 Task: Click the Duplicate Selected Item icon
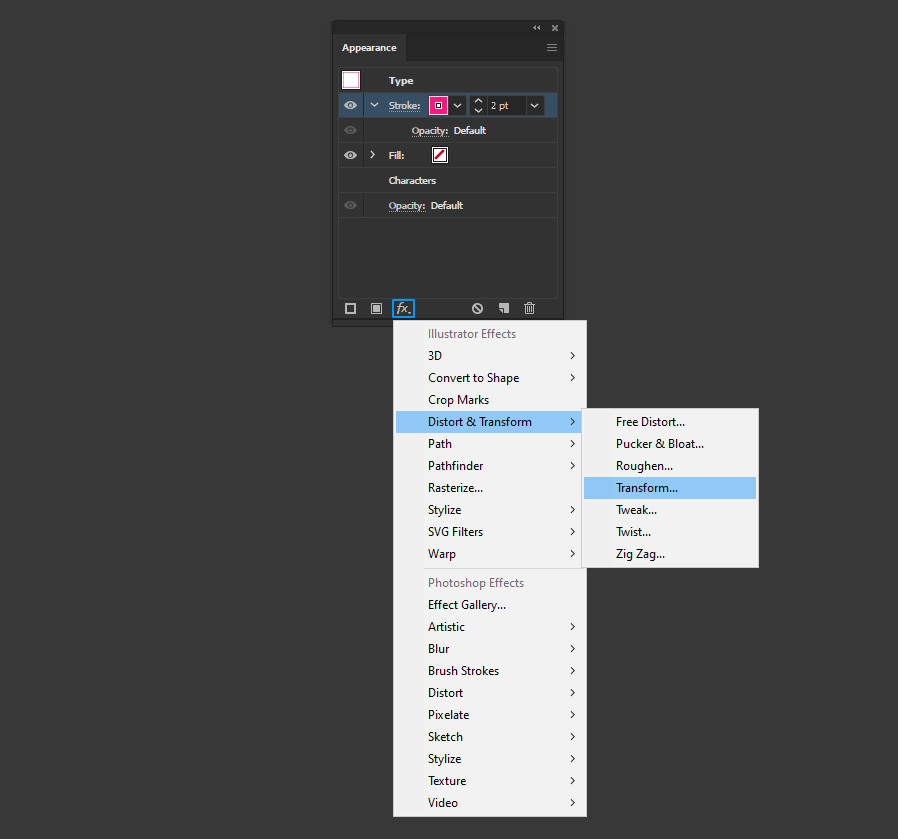tap(503, 309)
